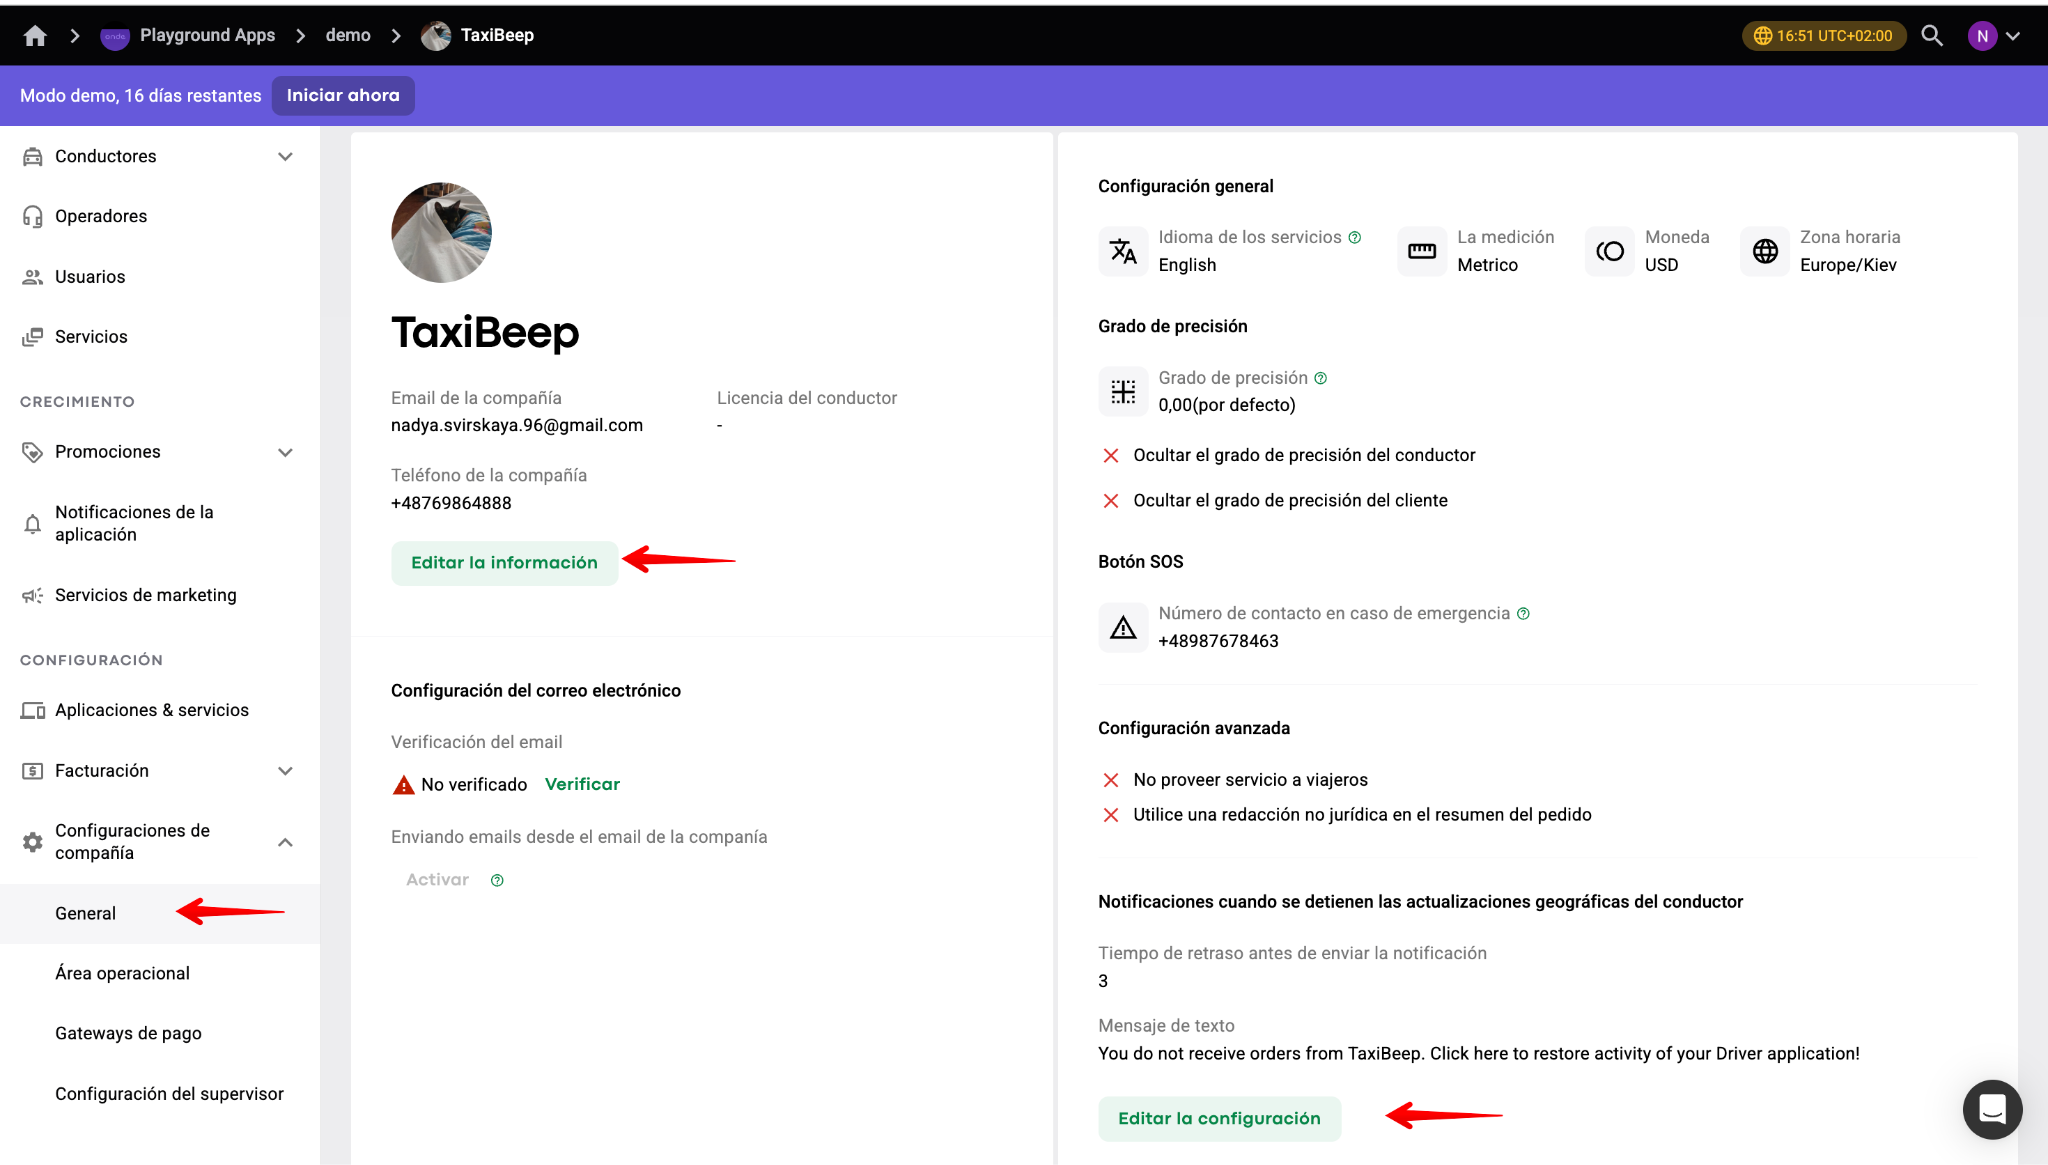Image resolution: width=2048 pixels, height=1165 pixels.
Task: Click help icon beside Idioma de los servicios
Action: (x=1355, y=237)
